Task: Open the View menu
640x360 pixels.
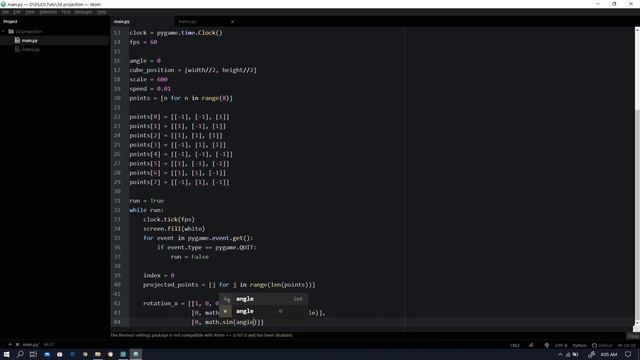Action: (30, 12)
